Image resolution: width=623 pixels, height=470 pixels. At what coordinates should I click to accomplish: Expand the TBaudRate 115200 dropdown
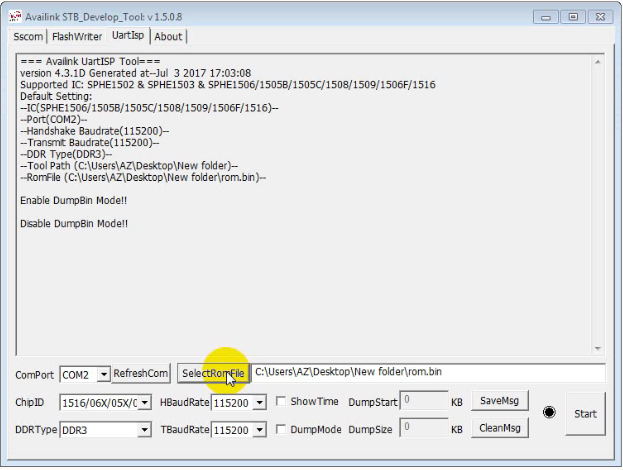259,429
